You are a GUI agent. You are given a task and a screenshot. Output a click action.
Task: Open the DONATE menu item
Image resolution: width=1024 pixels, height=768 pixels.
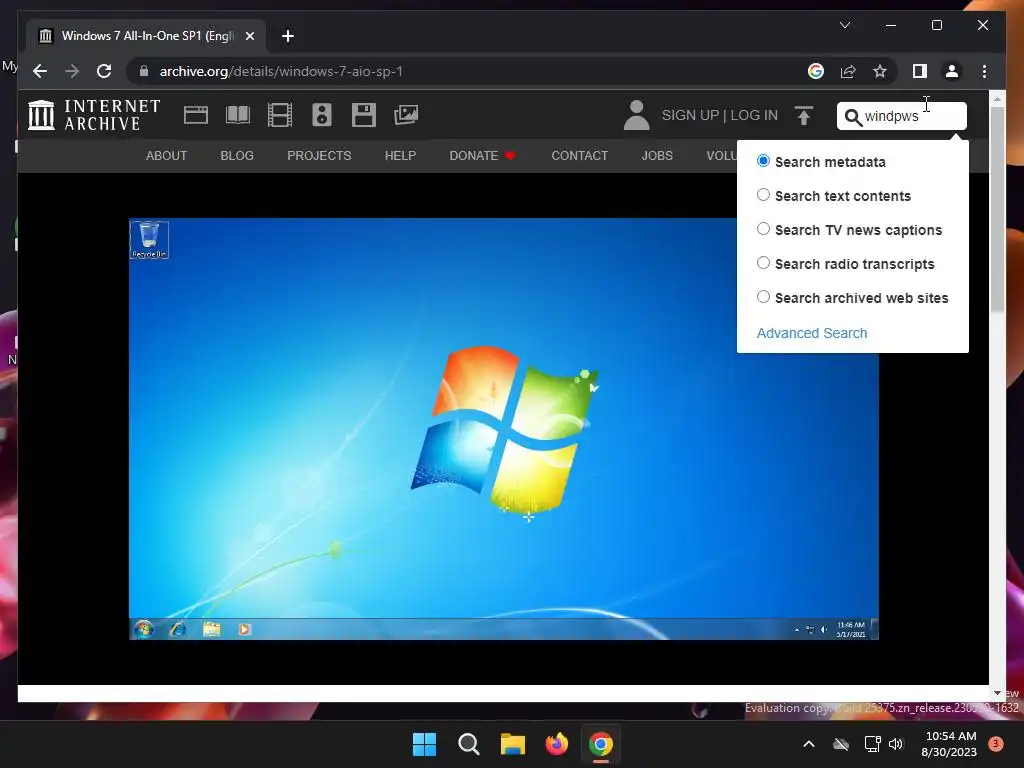click(482, 155)
